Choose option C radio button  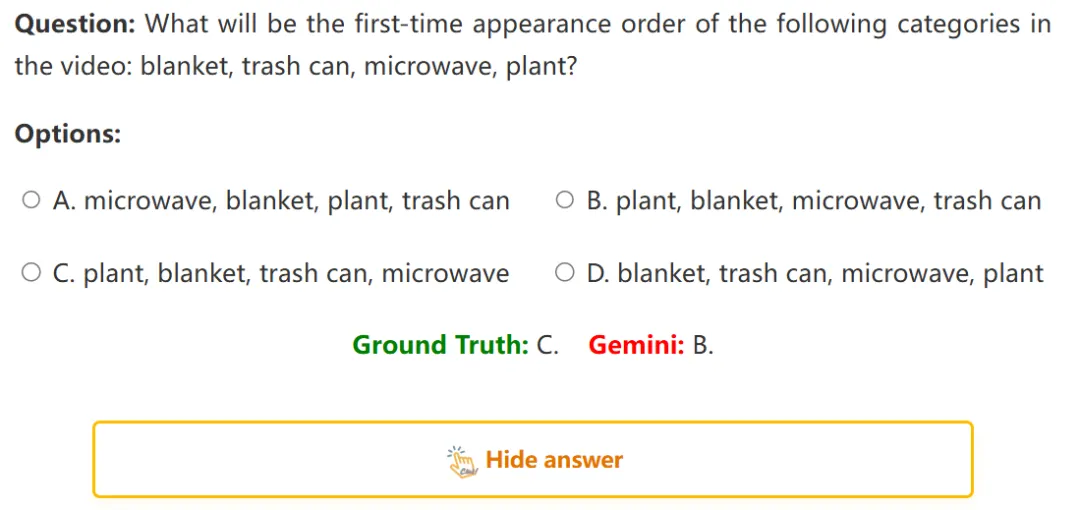pos(30,274)
